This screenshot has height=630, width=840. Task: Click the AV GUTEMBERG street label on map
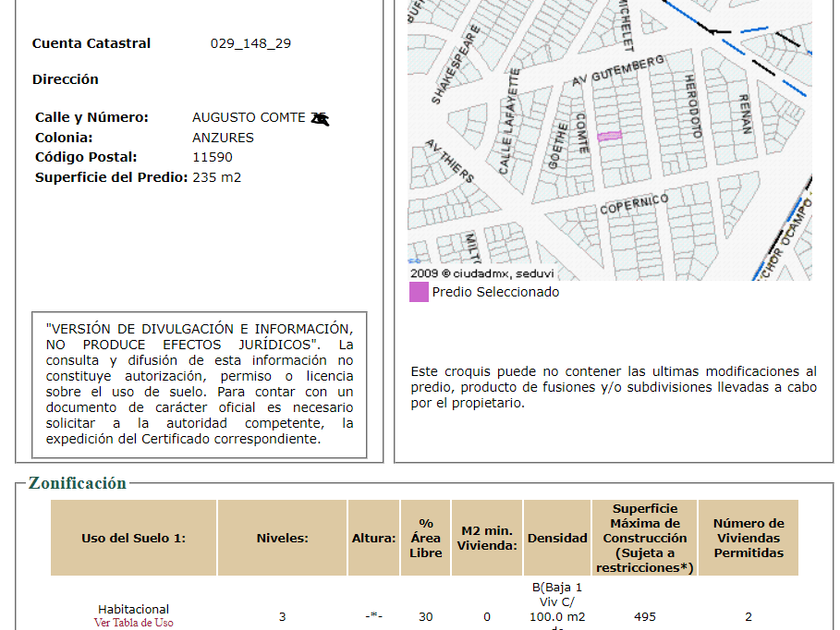[618, 70]
